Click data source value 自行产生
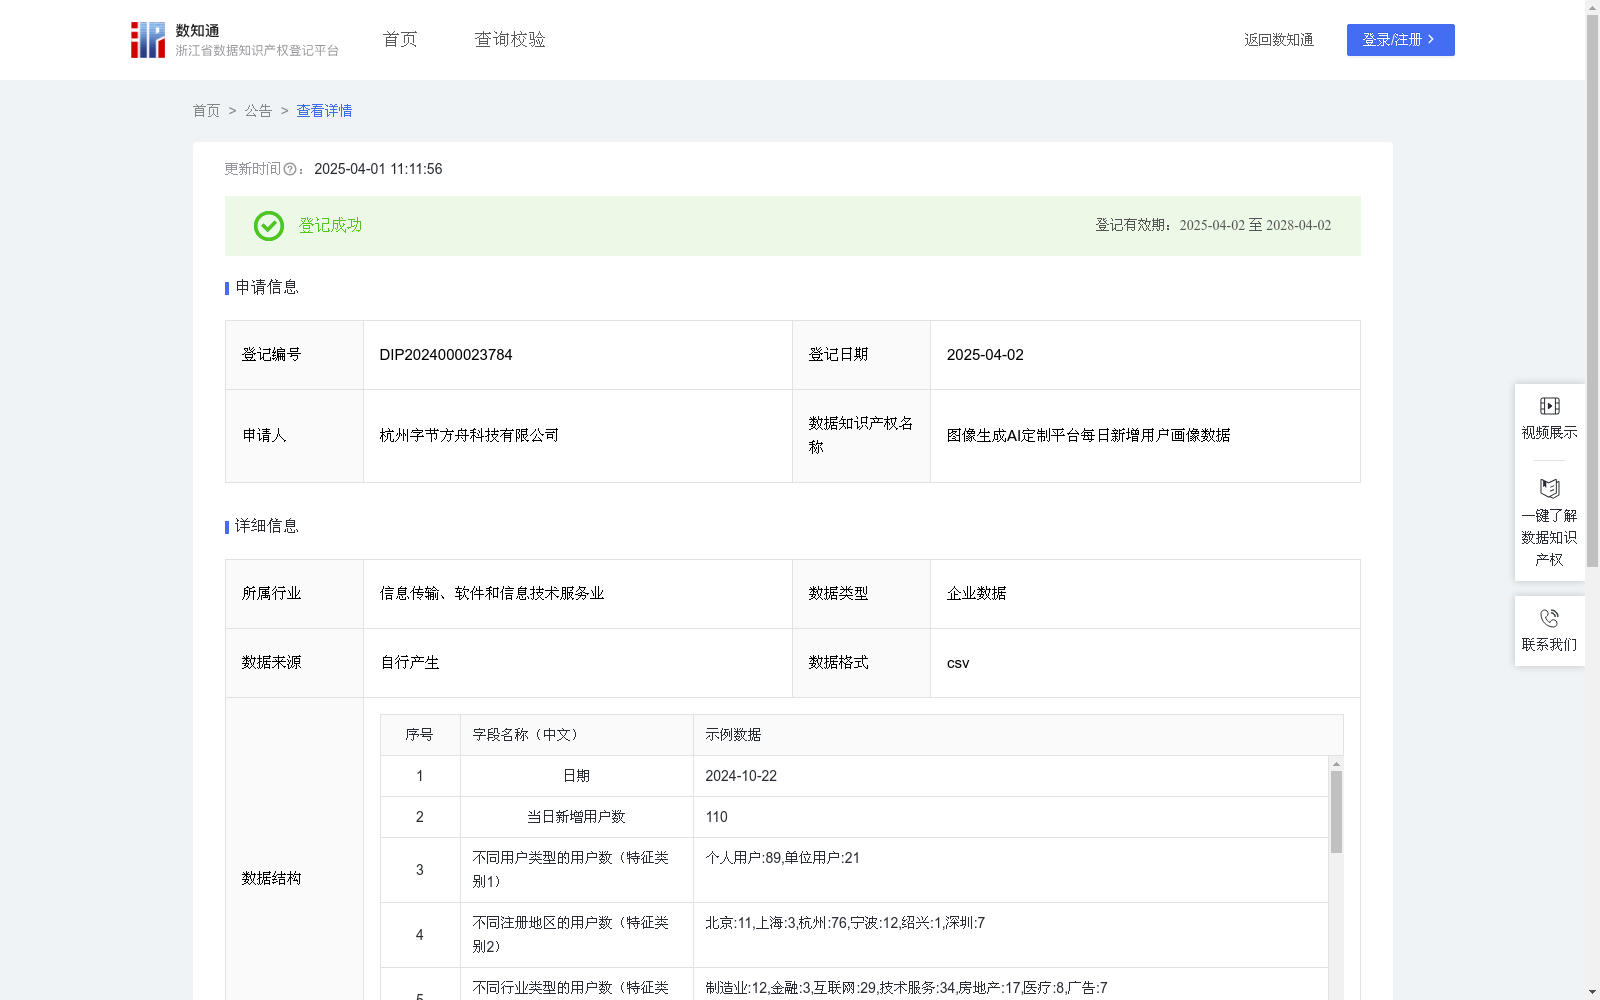 (x=410, y=663)
